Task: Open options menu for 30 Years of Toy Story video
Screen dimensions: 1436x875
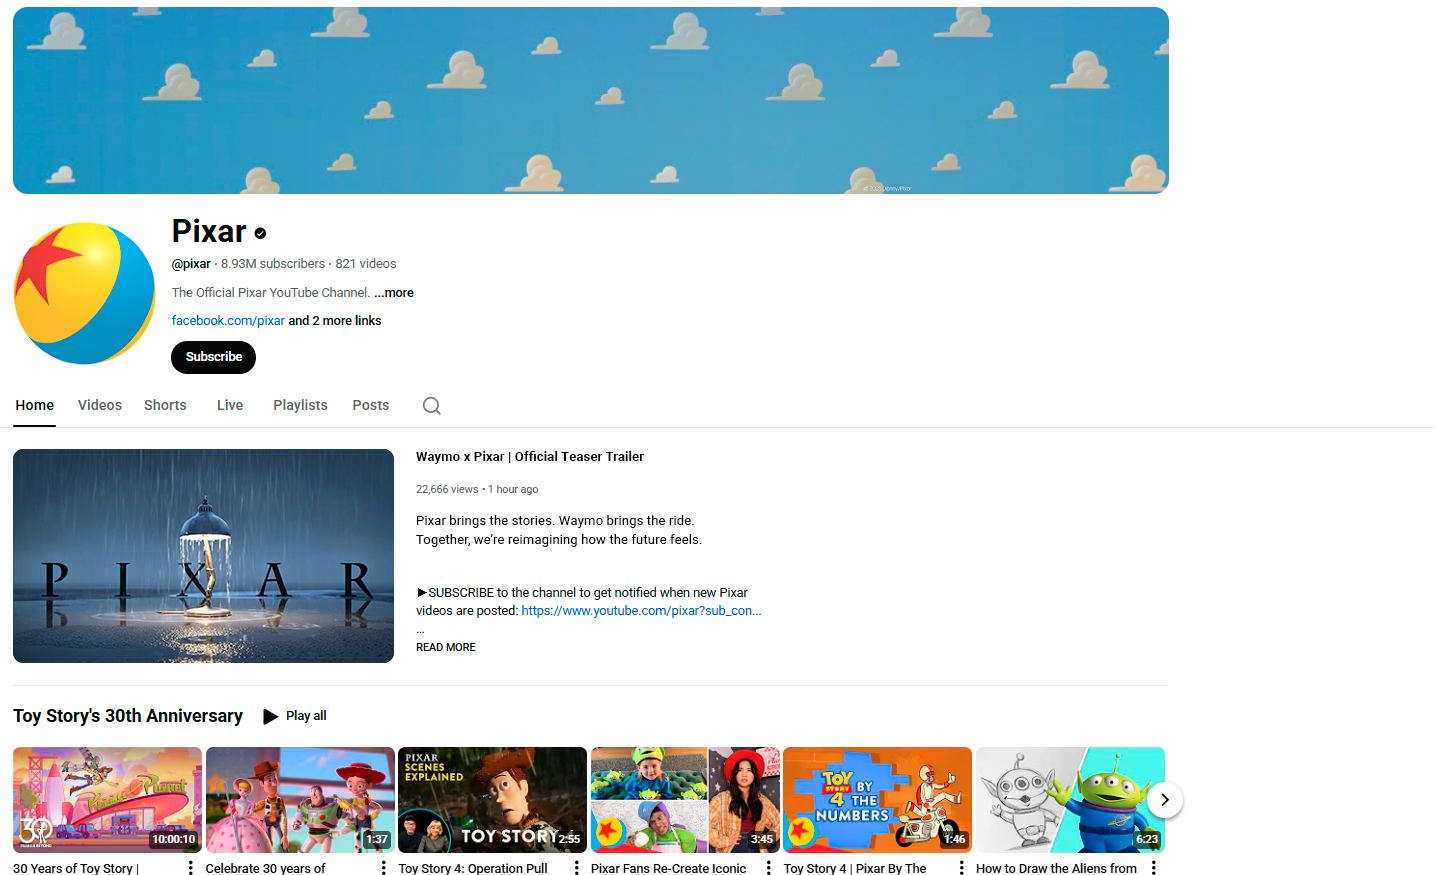Action: coord(190,868)
